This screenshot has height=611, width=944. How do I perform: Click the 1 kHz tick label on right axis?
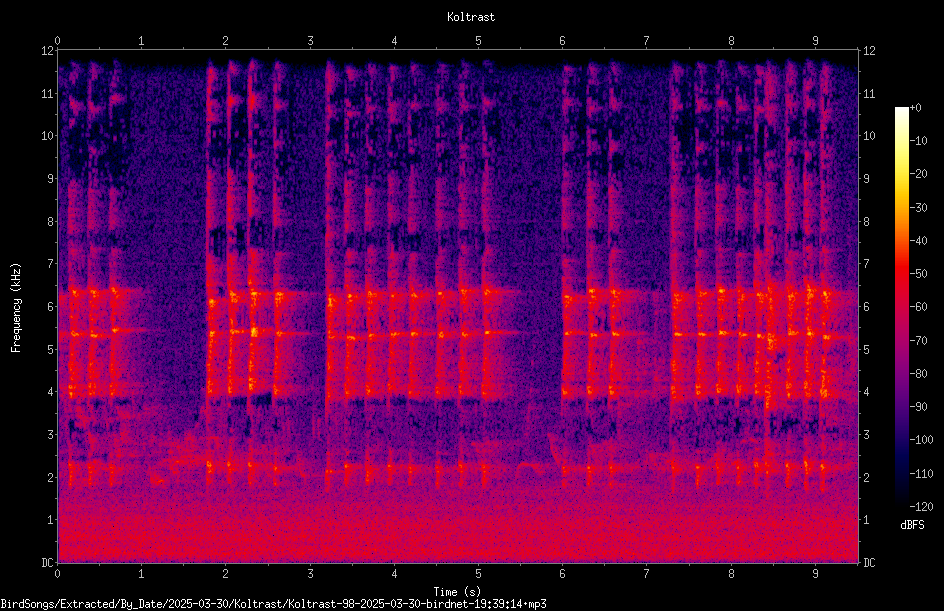(866, 520)
